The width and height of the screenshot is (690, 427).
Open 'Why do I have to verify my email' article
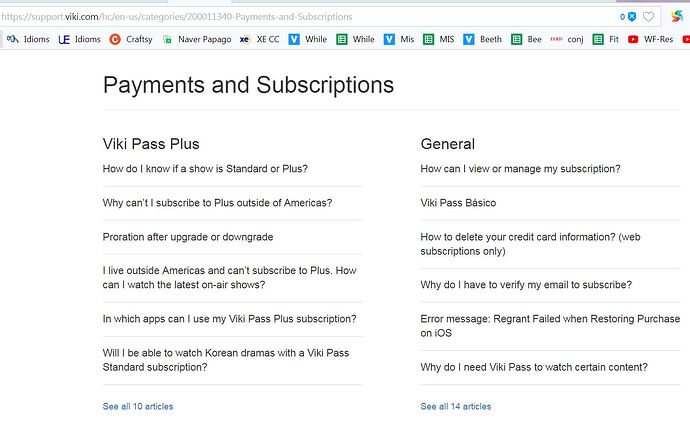(526, 285)
